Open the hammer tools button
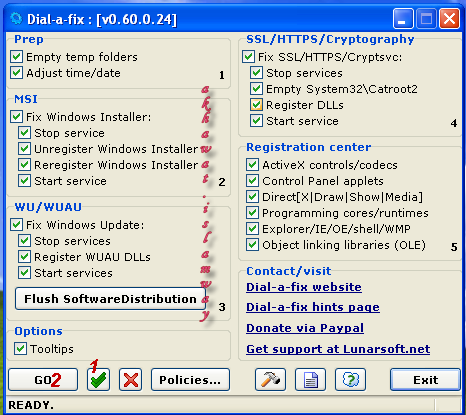 (x=270, y=379)
